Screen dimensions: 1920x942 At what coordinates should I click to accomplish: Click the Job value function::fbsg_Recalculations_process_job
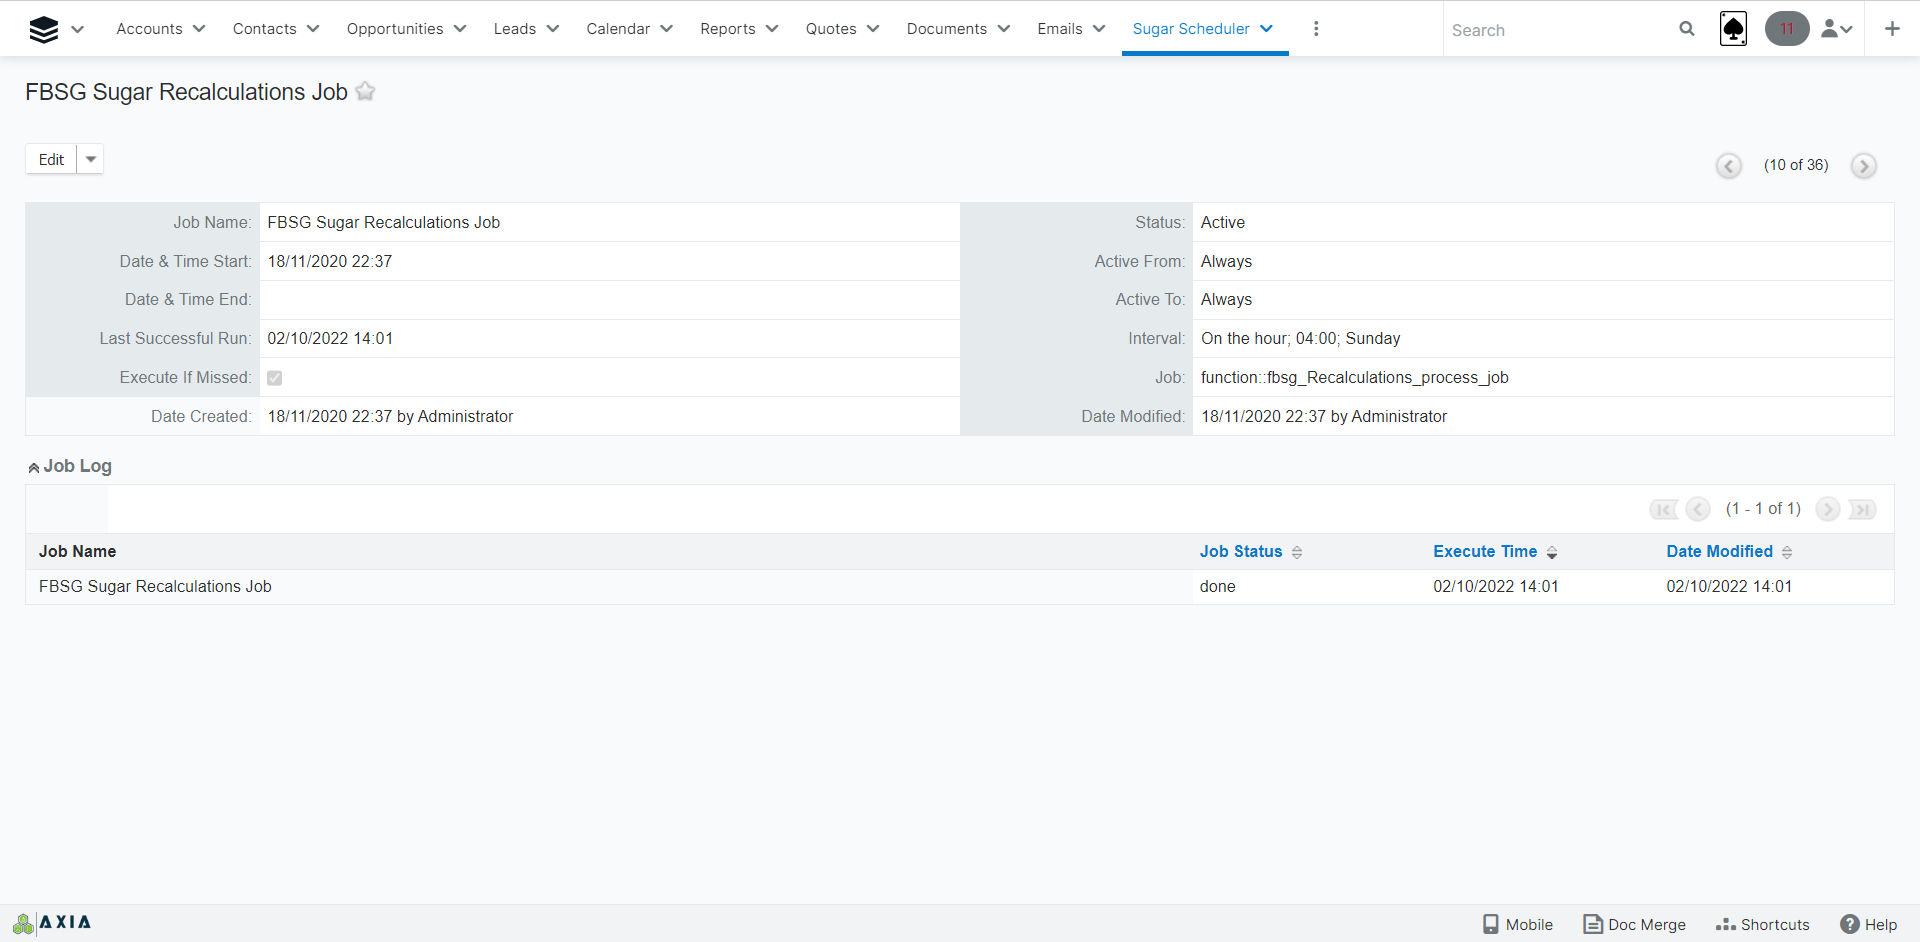tap(1355, 378)
